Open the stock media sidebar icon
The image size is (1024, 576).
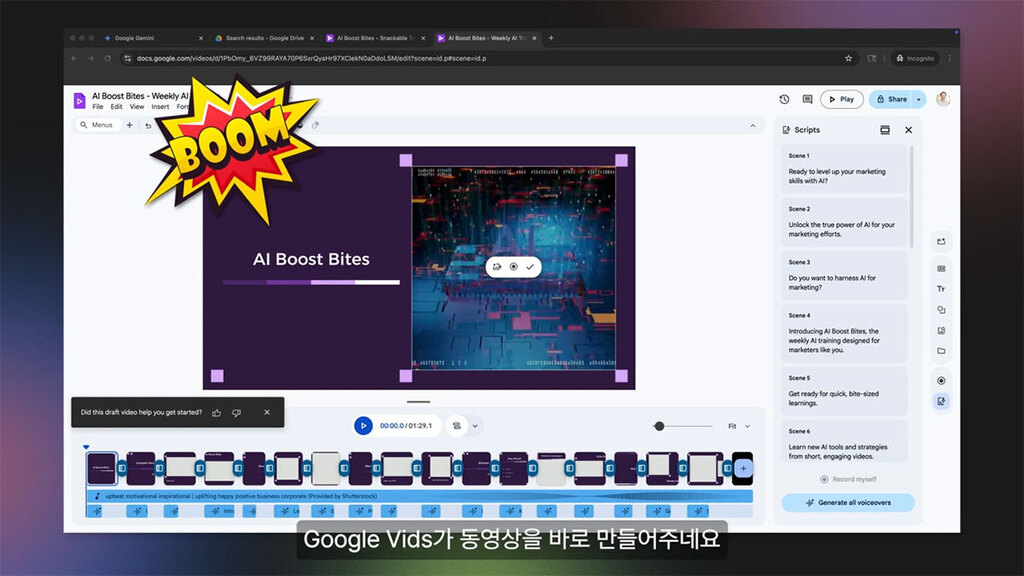941,330
